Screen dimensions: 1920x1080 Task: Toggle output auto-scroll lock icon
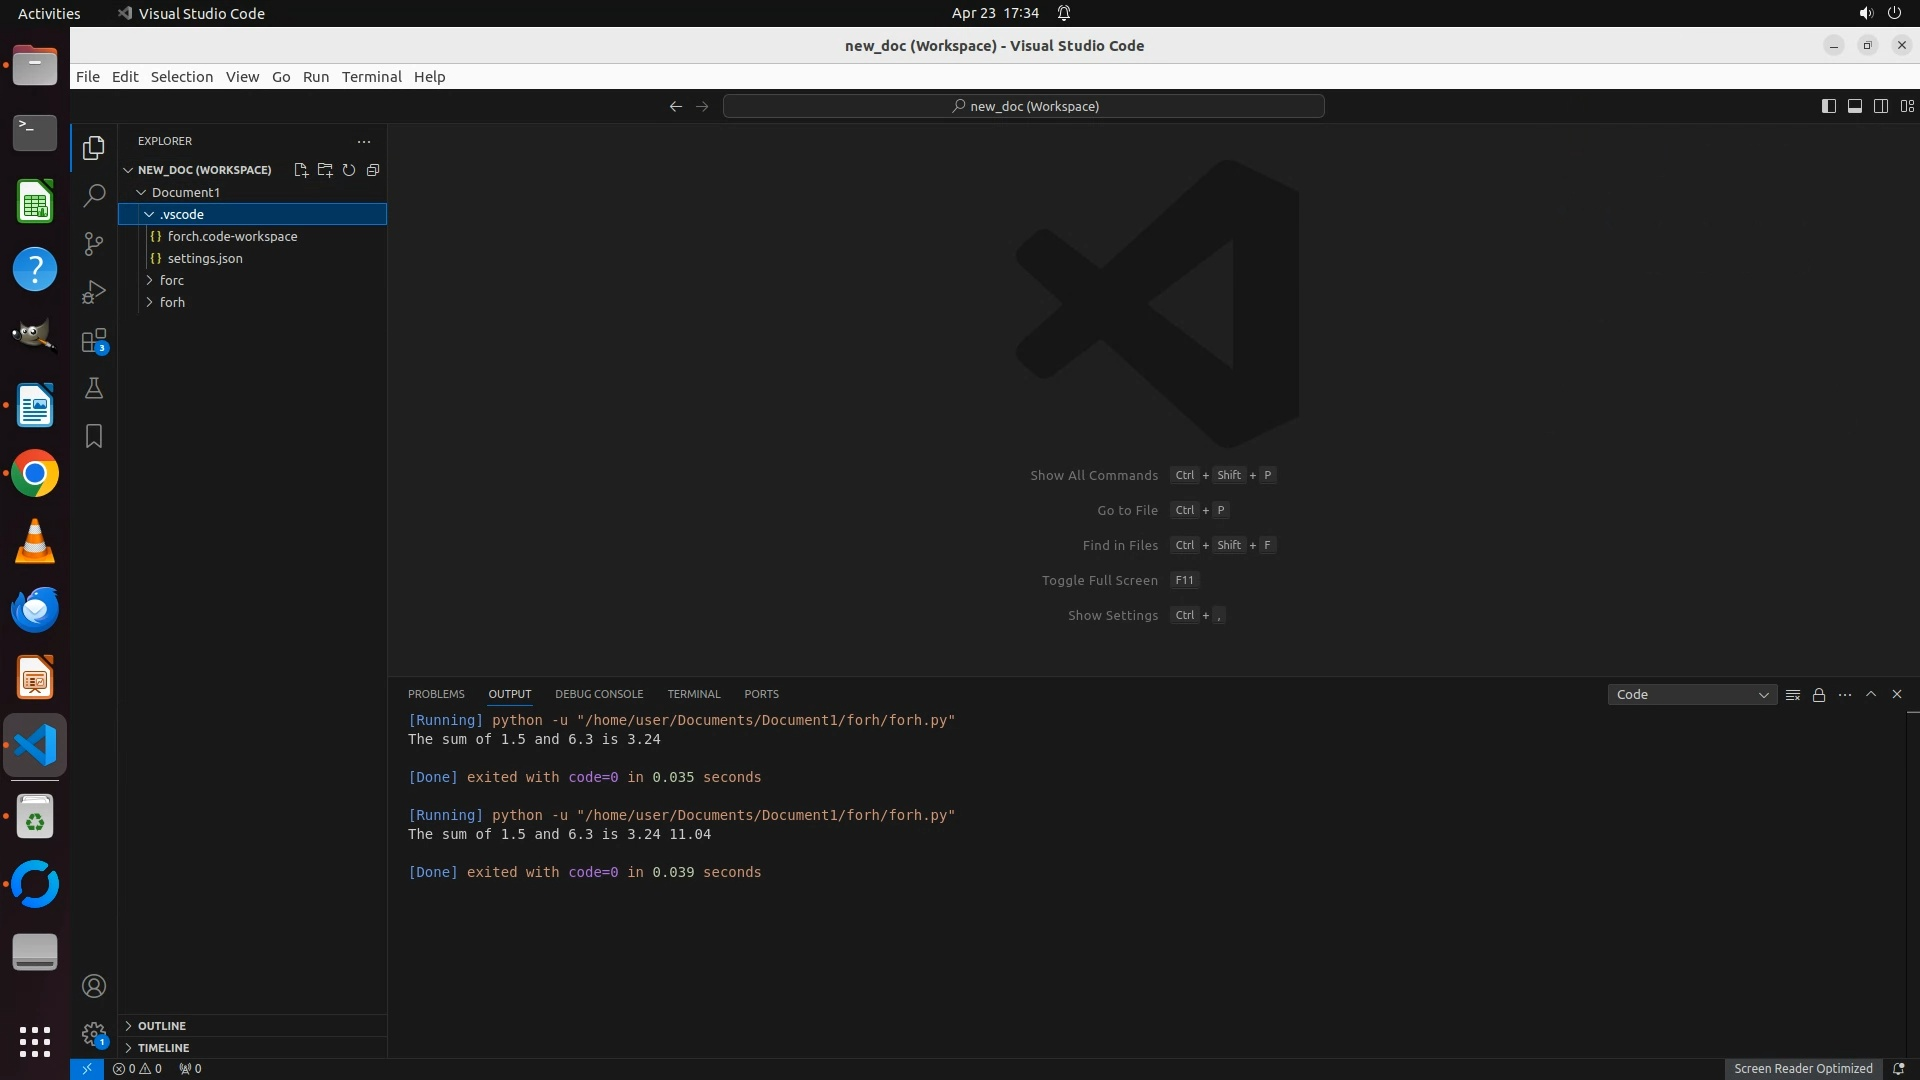click(1819, 695)
